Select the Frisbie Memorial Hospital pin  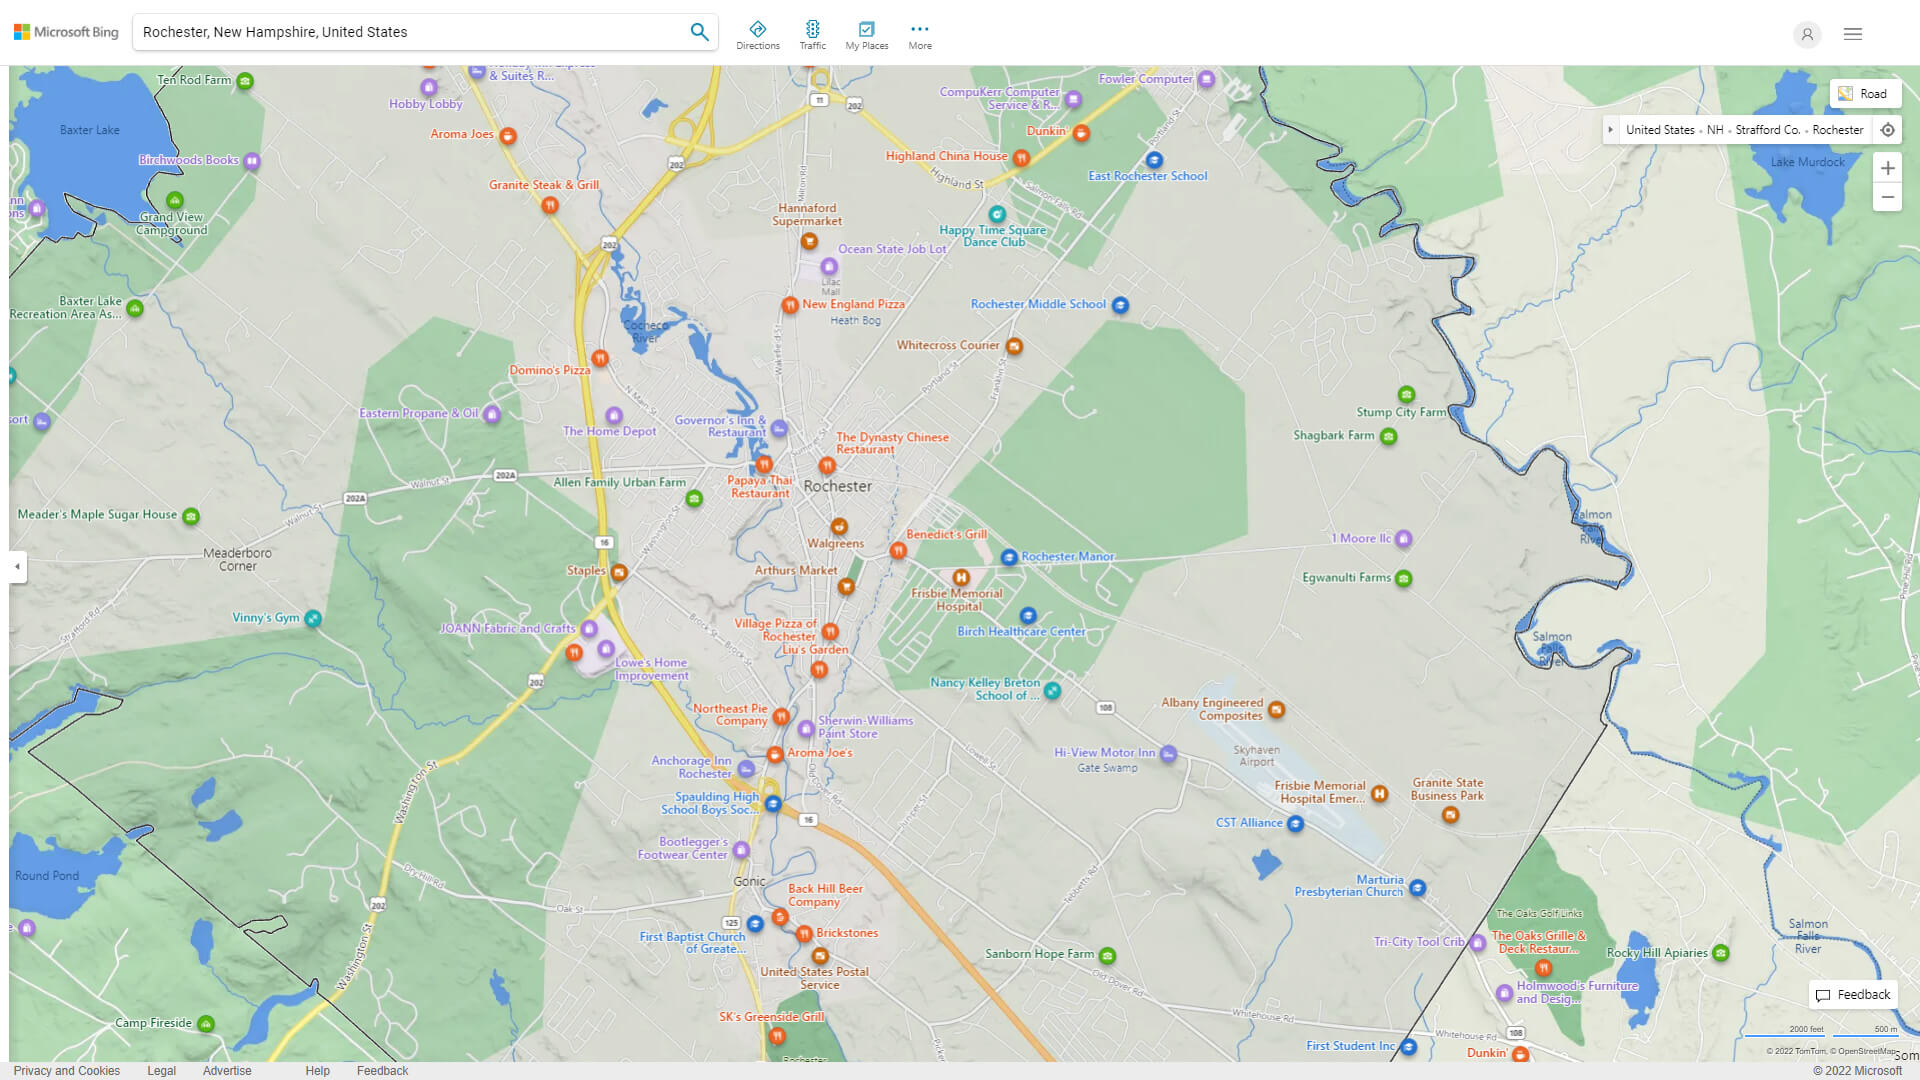(961, 578)
